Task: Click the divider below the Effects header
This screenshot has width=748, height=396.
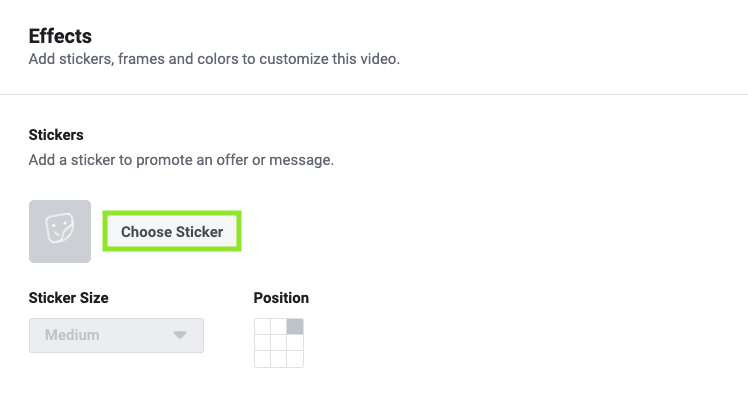Action: pos(374,94)
